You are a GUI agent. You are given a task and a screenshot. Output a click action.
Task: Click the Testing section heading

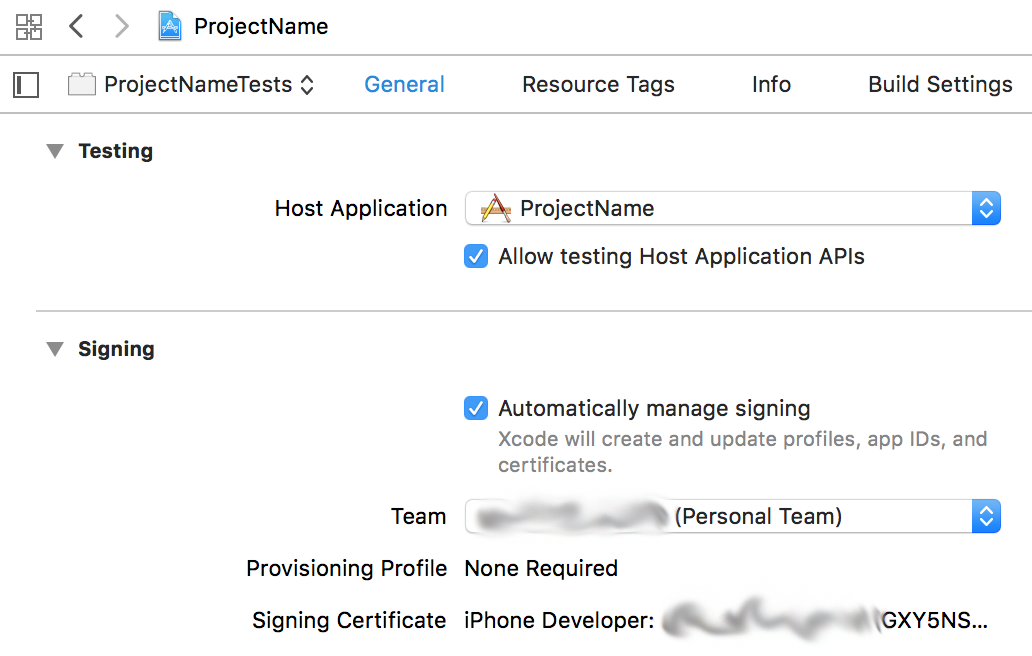(x=116, y=151)
